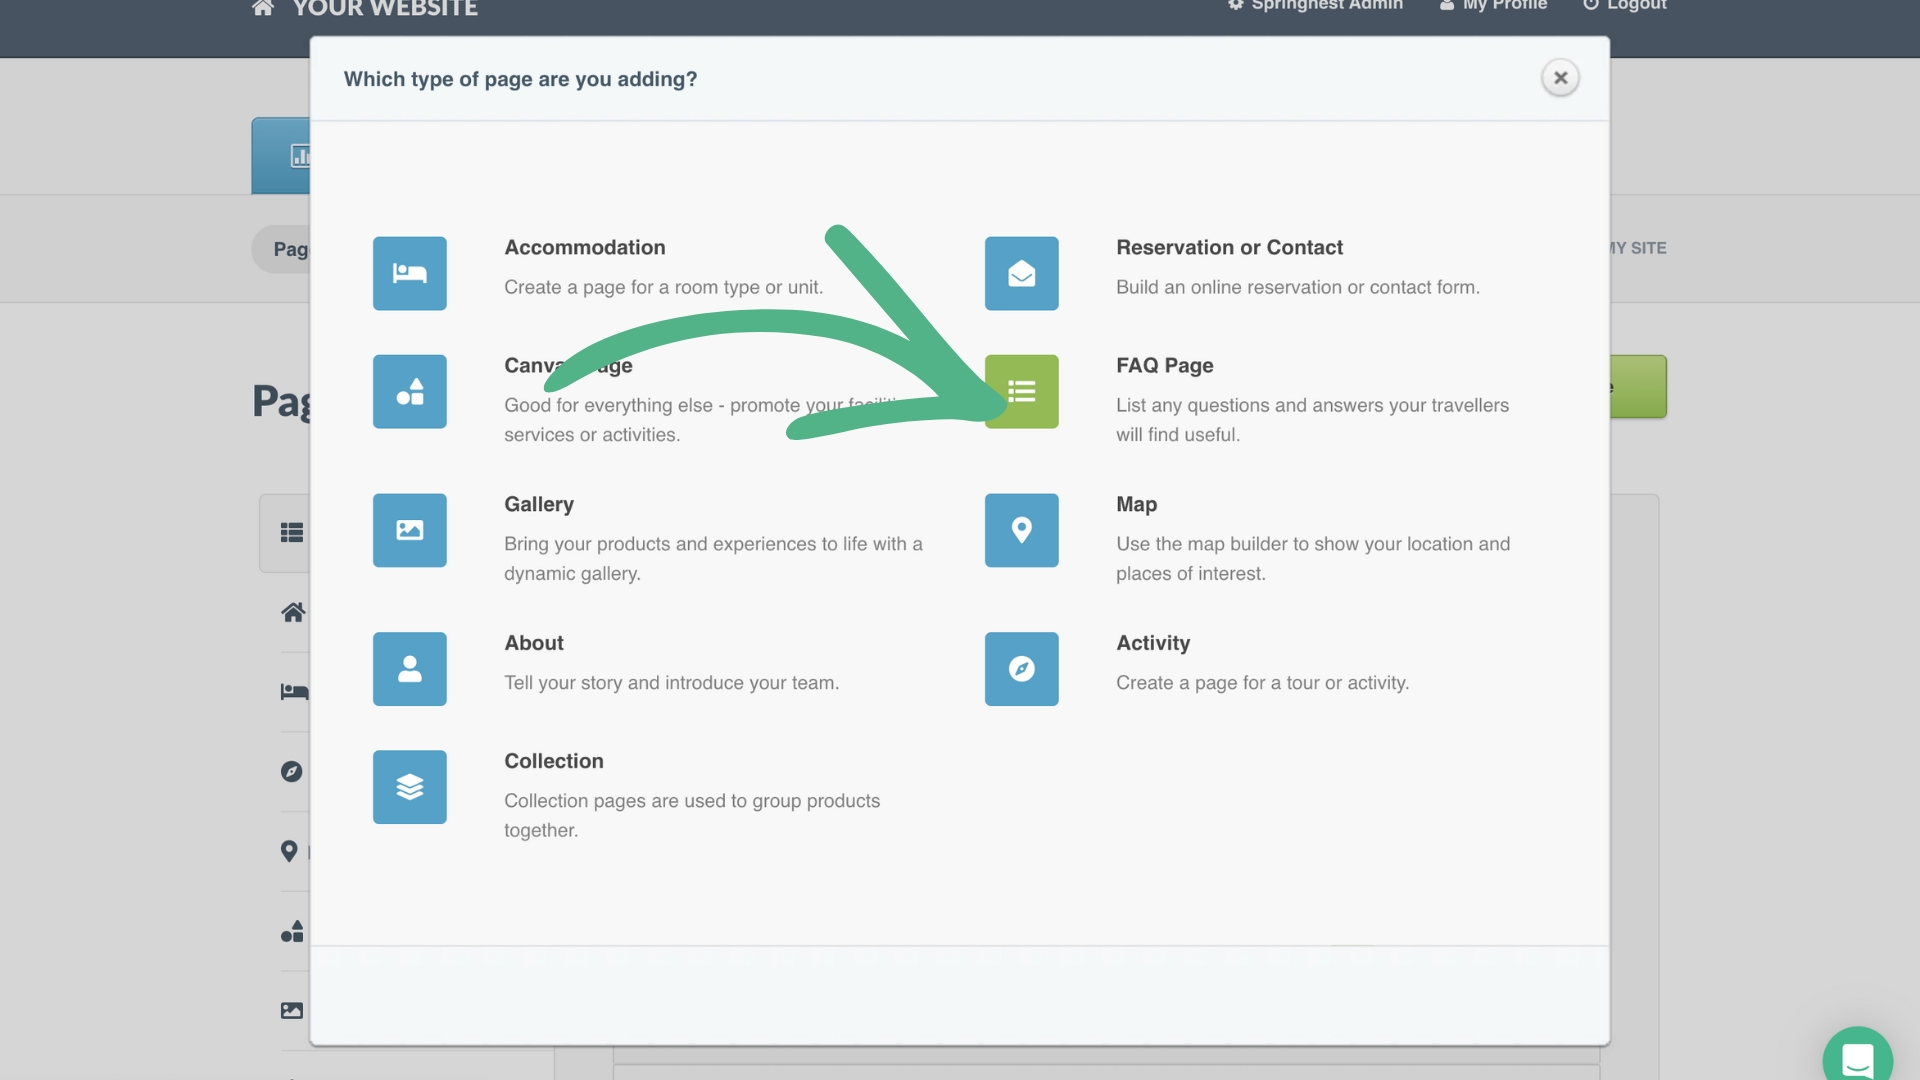Select the About person icon

coord(409,668)
